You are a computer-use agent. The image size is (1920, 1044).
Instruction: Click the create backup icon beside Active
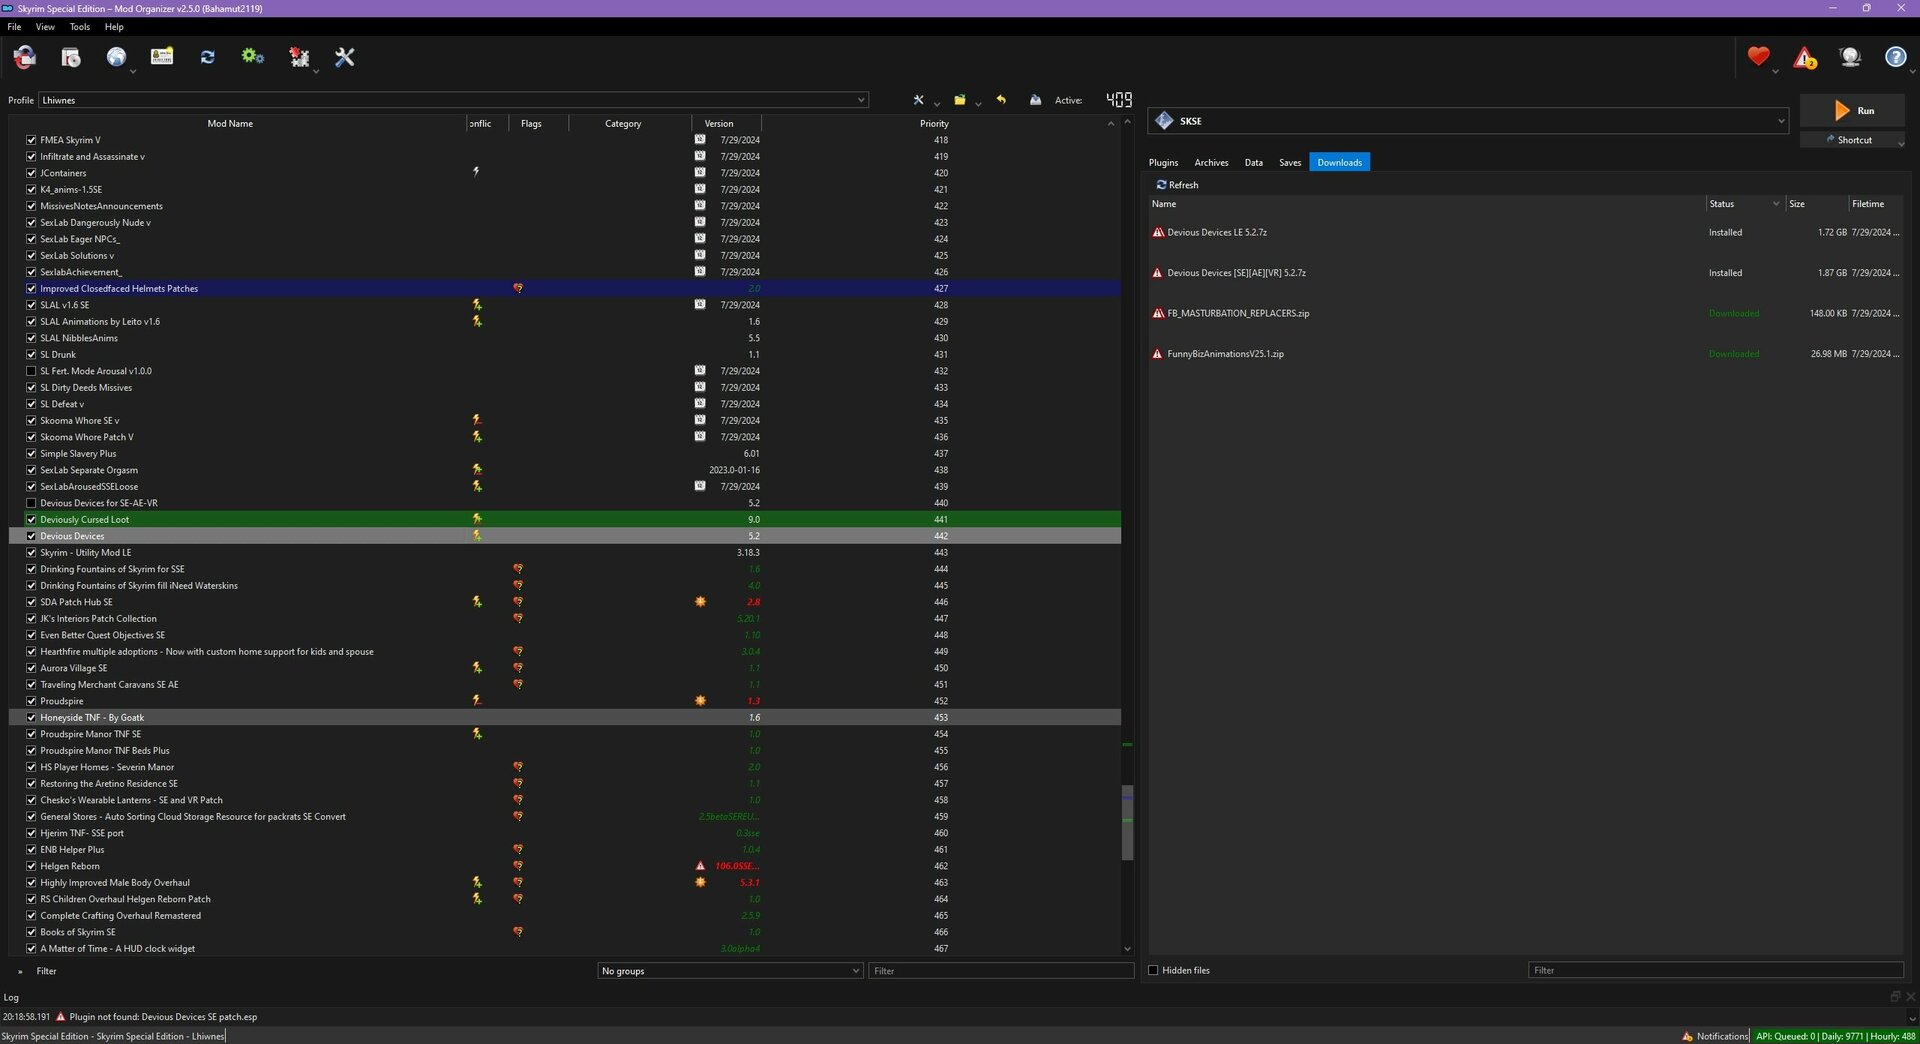(x=1035, y=100)
